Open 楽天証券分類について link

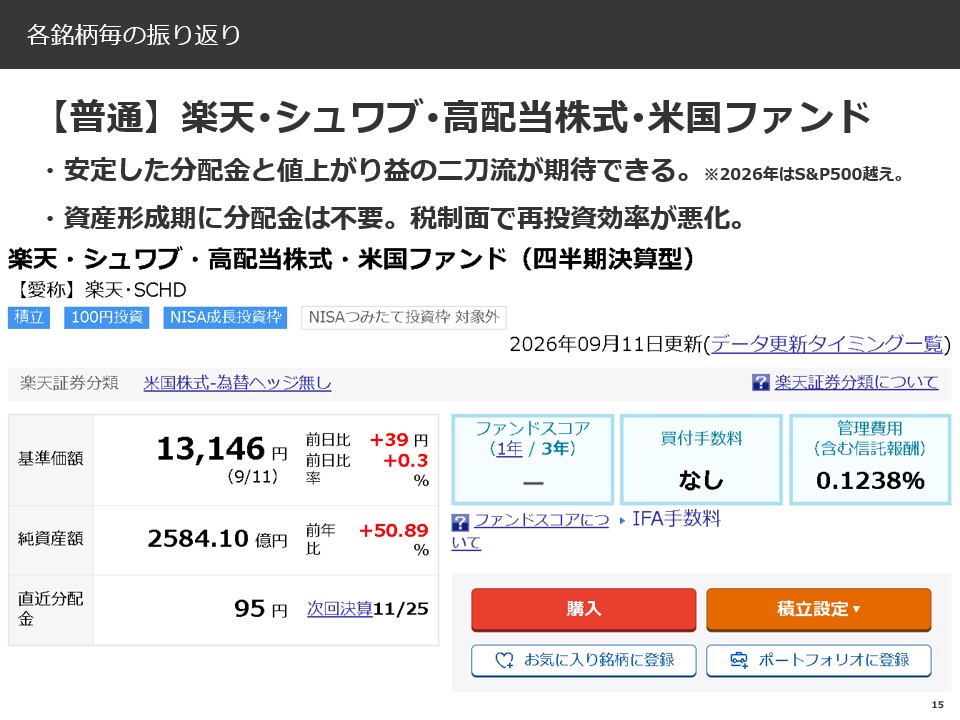[856, 383]
